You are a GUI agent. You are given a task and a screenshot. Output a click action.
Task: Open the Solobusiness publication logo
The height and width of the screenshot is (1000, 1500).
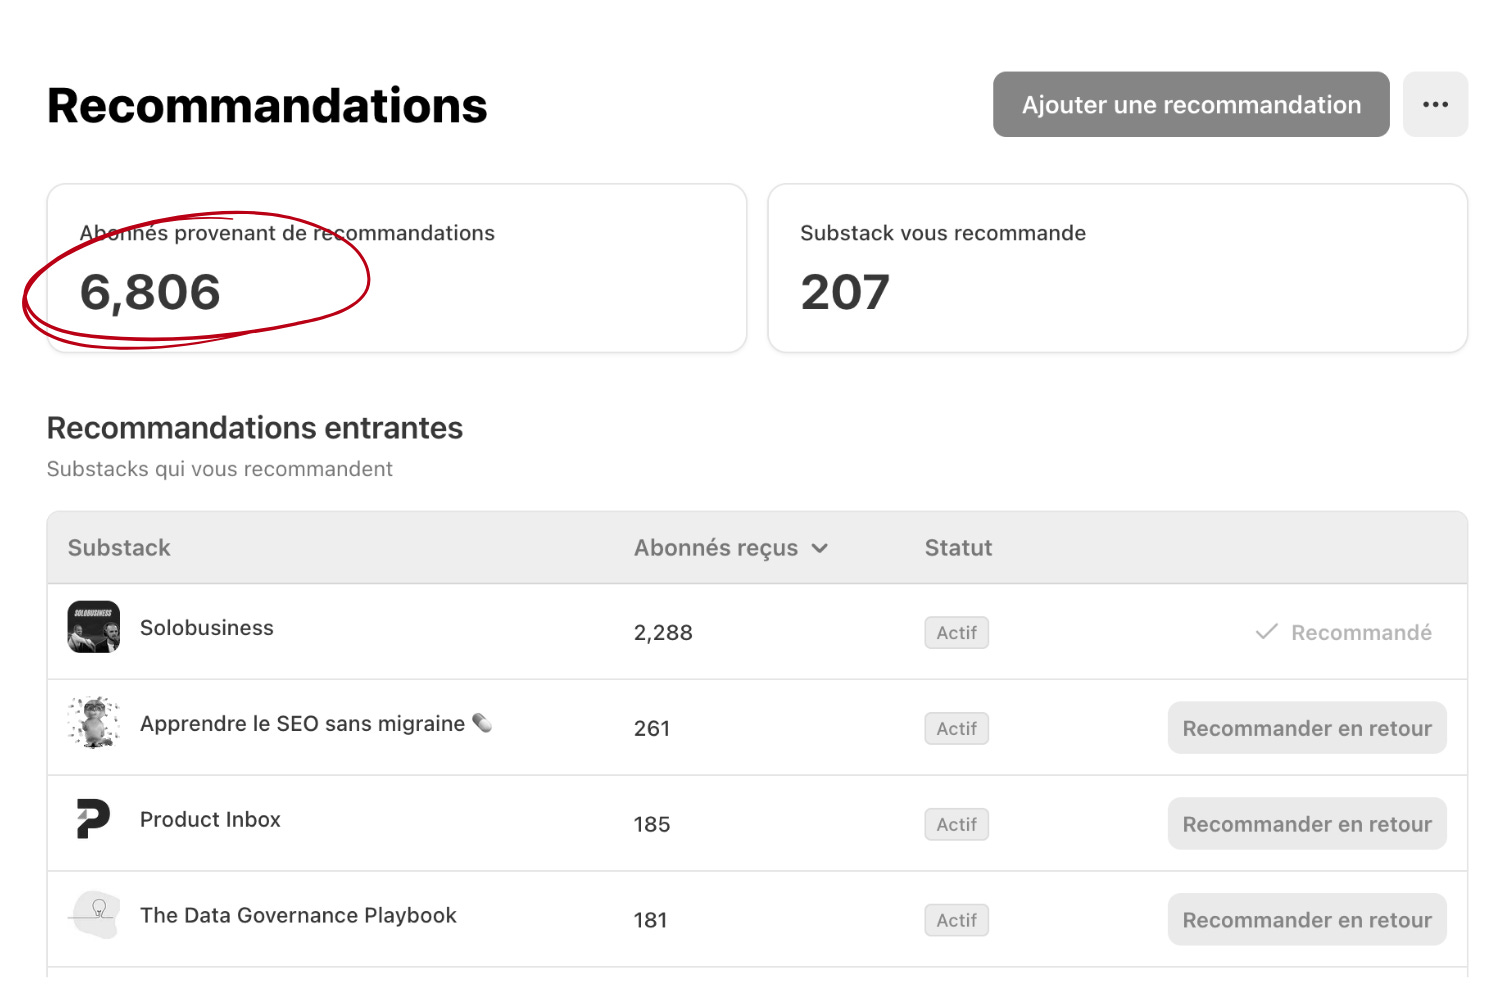94,627
